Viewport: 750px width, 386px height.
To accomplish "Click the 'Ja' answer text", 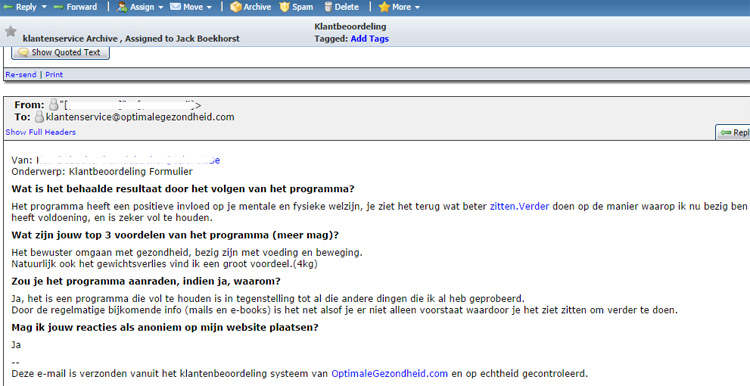I will pos(16,345).
